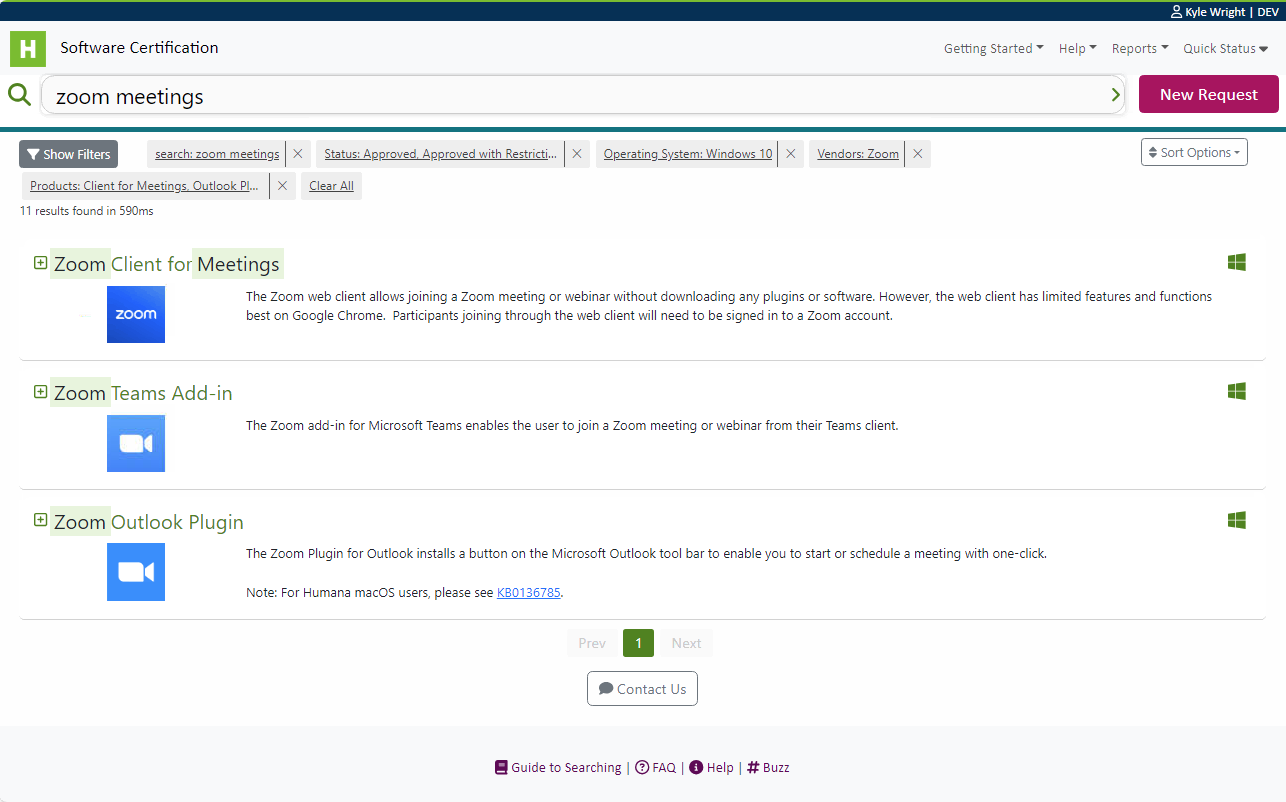Click the 11 results found text
This screenshot has width=1286, height=802.
tap(87, 211)
